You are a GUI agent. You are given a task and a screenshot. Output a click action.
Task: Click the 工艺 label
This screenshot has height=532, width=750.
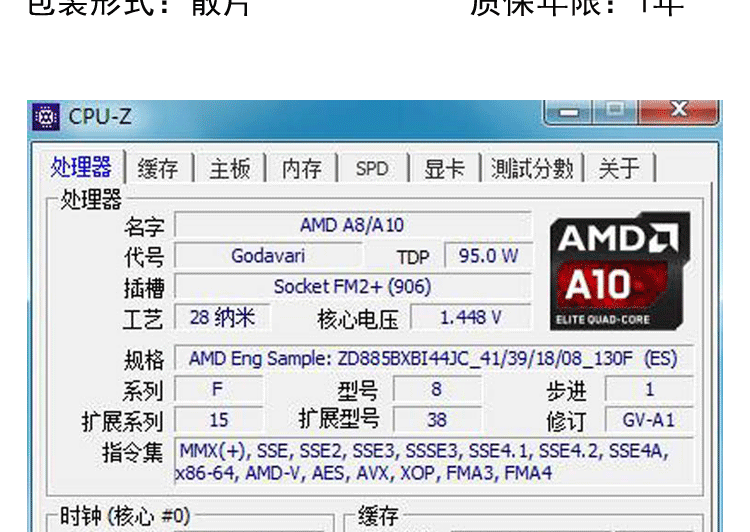tap(143, 319)
